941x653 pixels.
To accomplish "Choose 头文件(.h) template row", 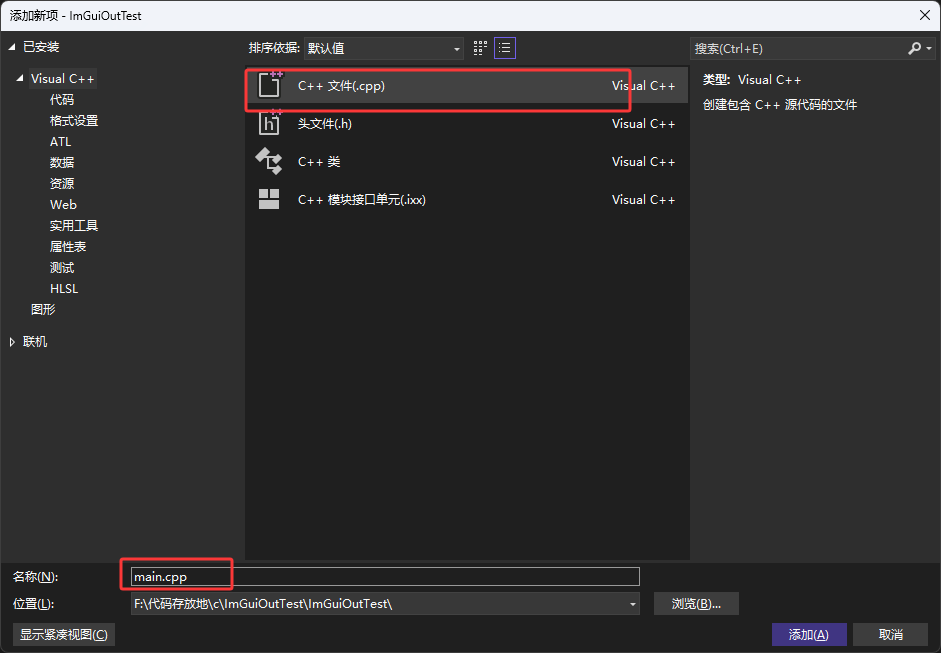I will 467,123.
